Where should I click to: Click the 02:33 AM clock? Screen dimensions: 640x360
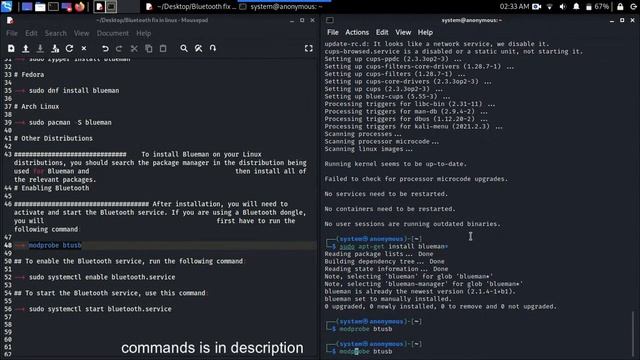pyautogui.click(x=514, y=7)
